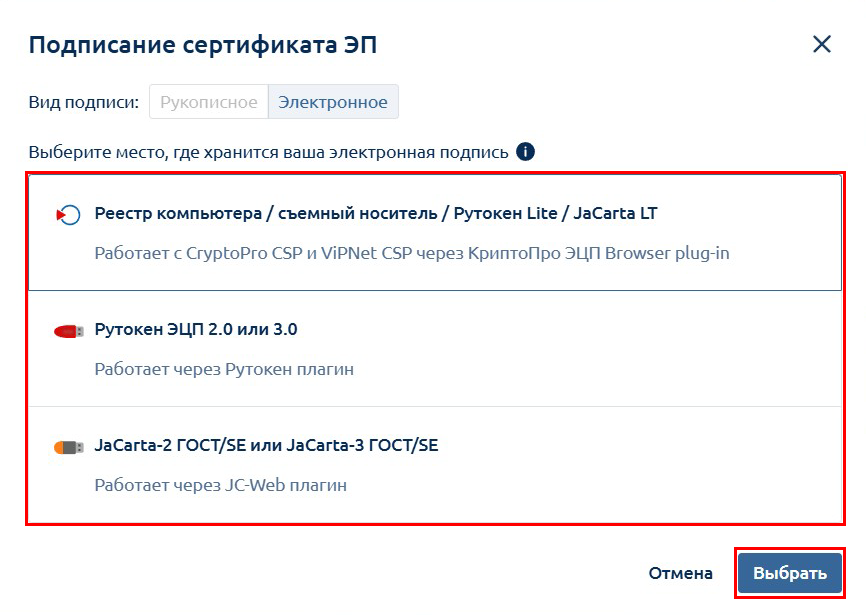Screen dimensions: 866x615
Task: Select Реестр компьютера / съемный носитель option
Action: pyautogui.click(x=435, y=232)
